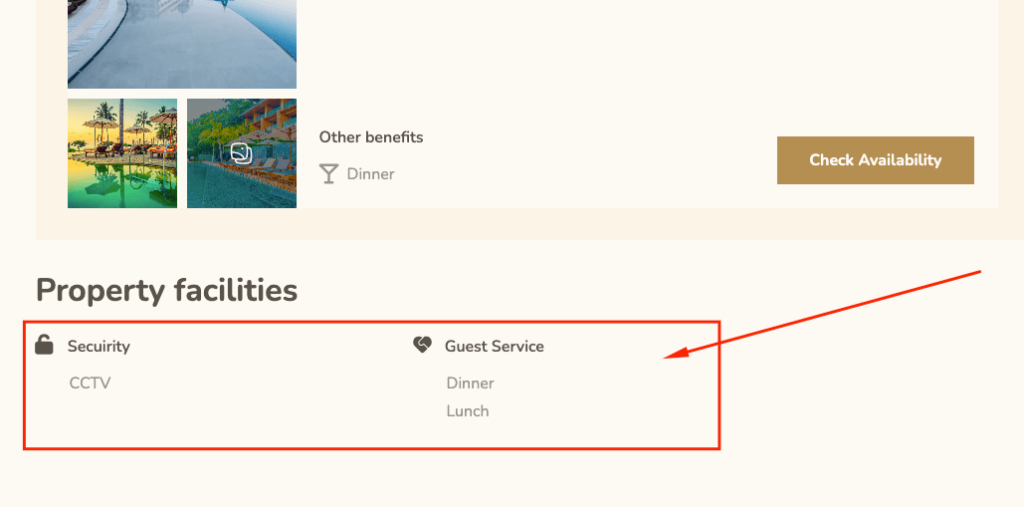The image size is (1024, 507).
Task: Select the Secuirity facility heading
Action: click(x=99, y=346)
